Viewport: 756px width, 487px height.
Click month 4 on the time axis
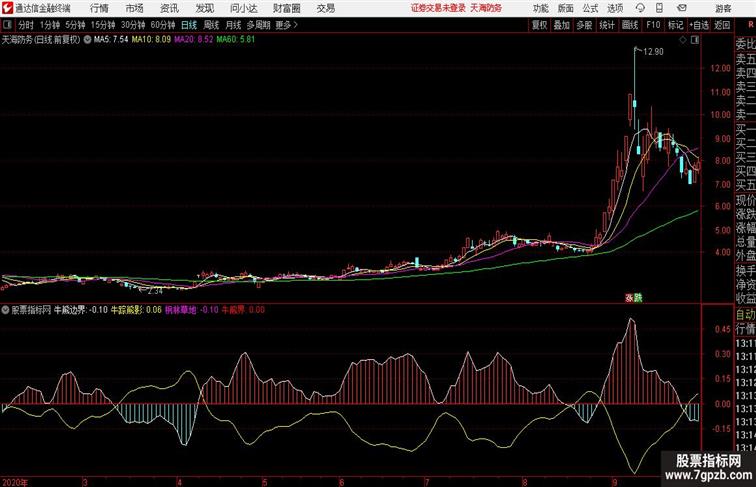pos(180,482)
